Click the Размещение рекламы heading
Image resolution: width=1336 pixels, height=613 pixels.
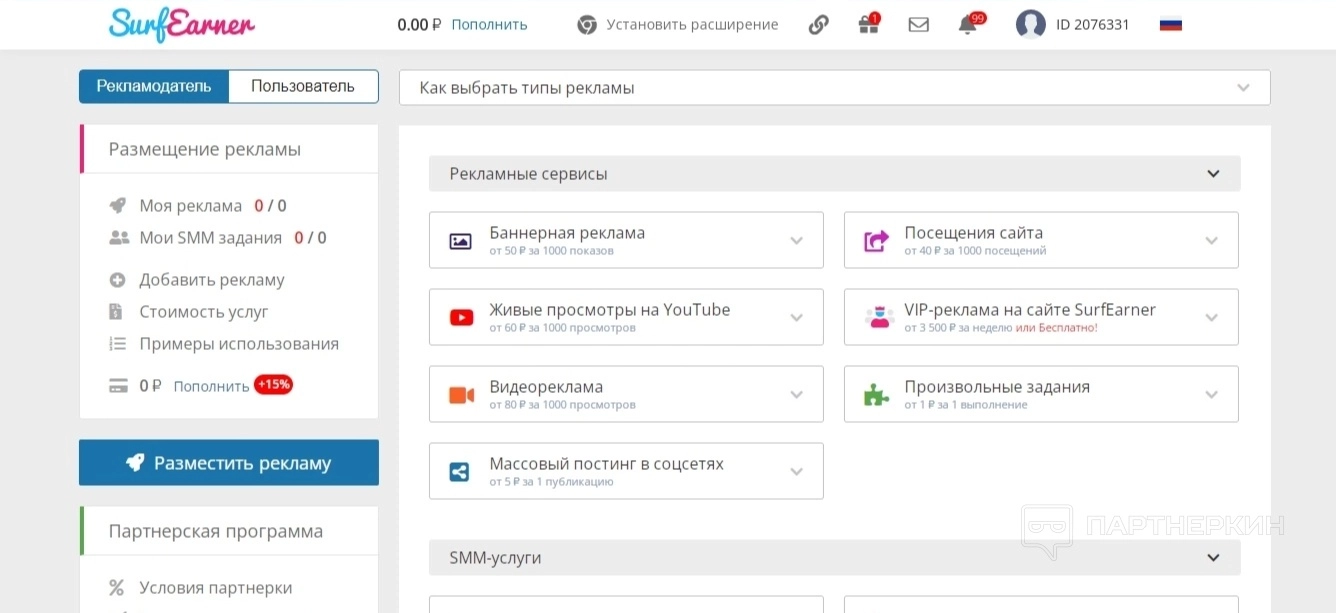pos(205,150)
